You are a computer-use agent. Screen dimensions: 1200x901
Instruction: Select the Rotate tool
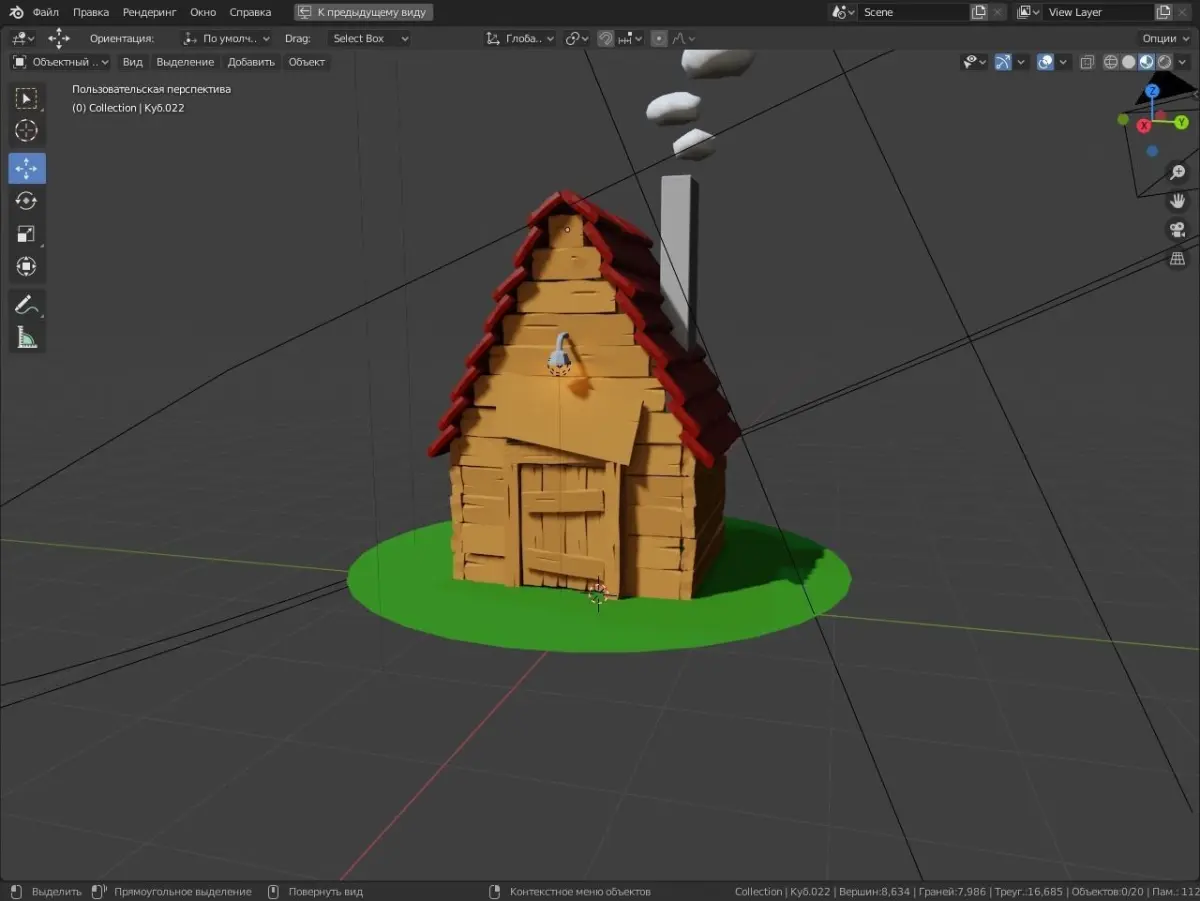point(27,201)
